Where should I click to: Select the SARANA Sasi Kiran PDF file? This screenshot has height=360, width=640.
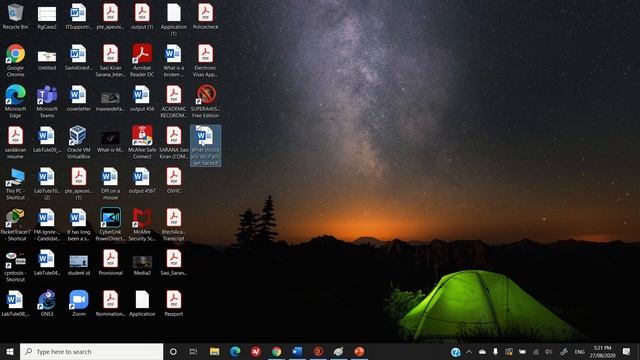click(174, 142)
